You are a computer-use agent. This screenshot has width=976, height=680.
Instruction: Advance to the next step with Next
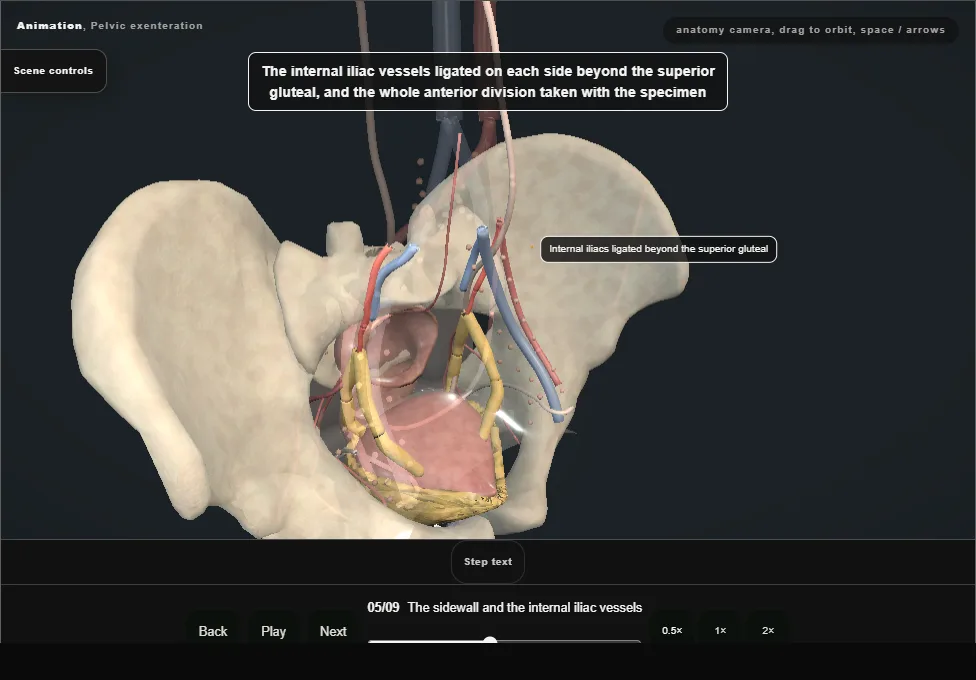click(x=333, y=631)
